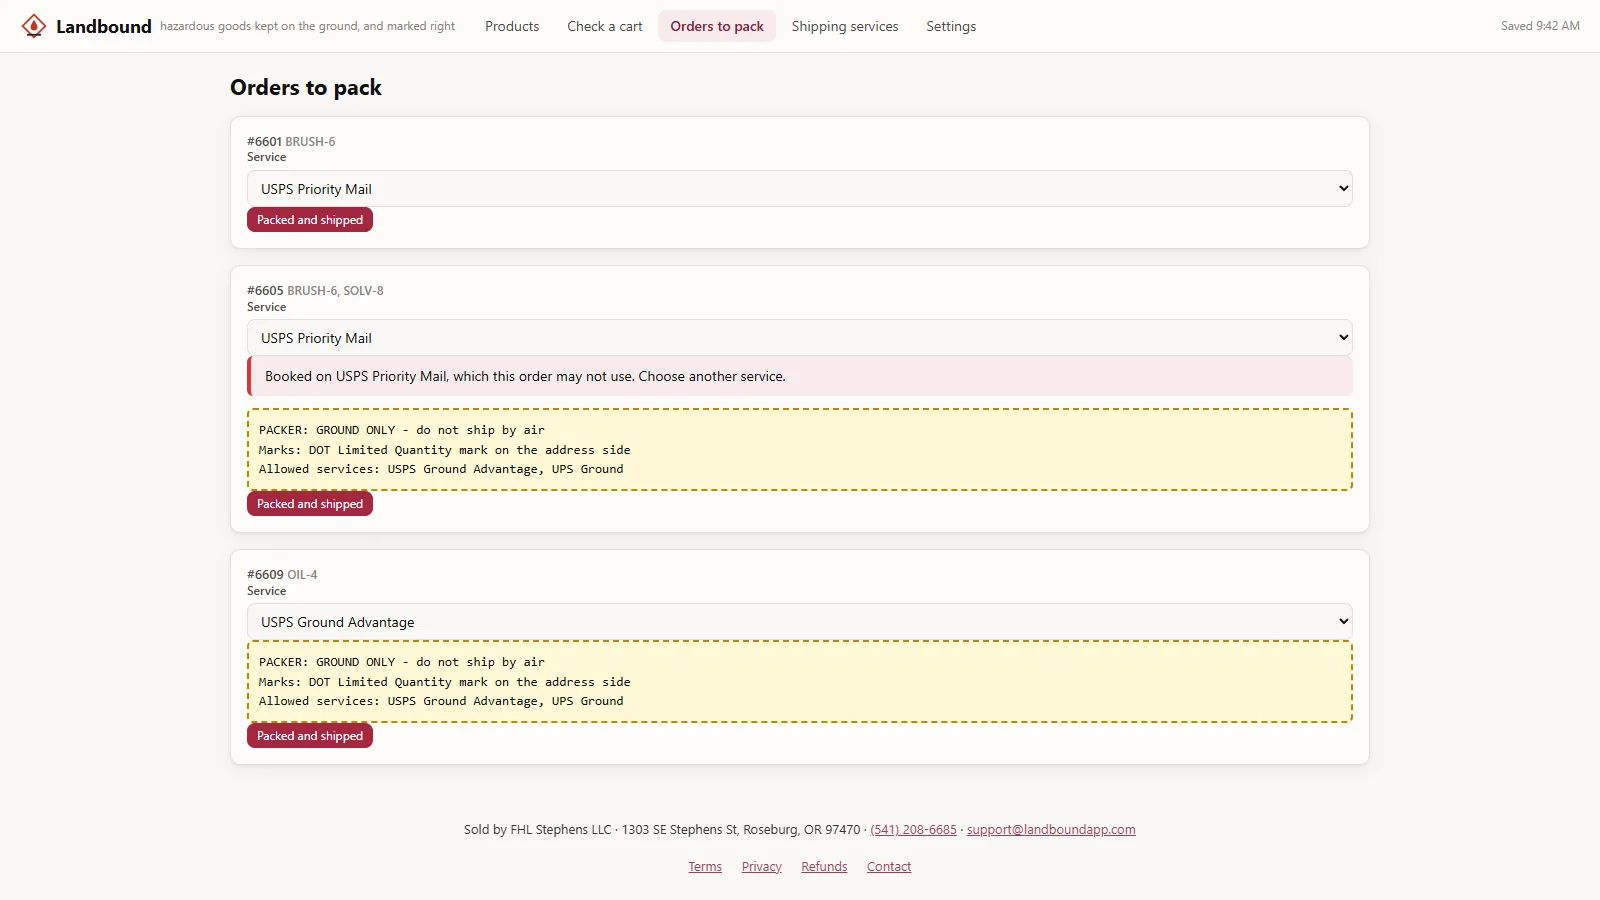Open Shipping services page

click(x=845, y=26)
